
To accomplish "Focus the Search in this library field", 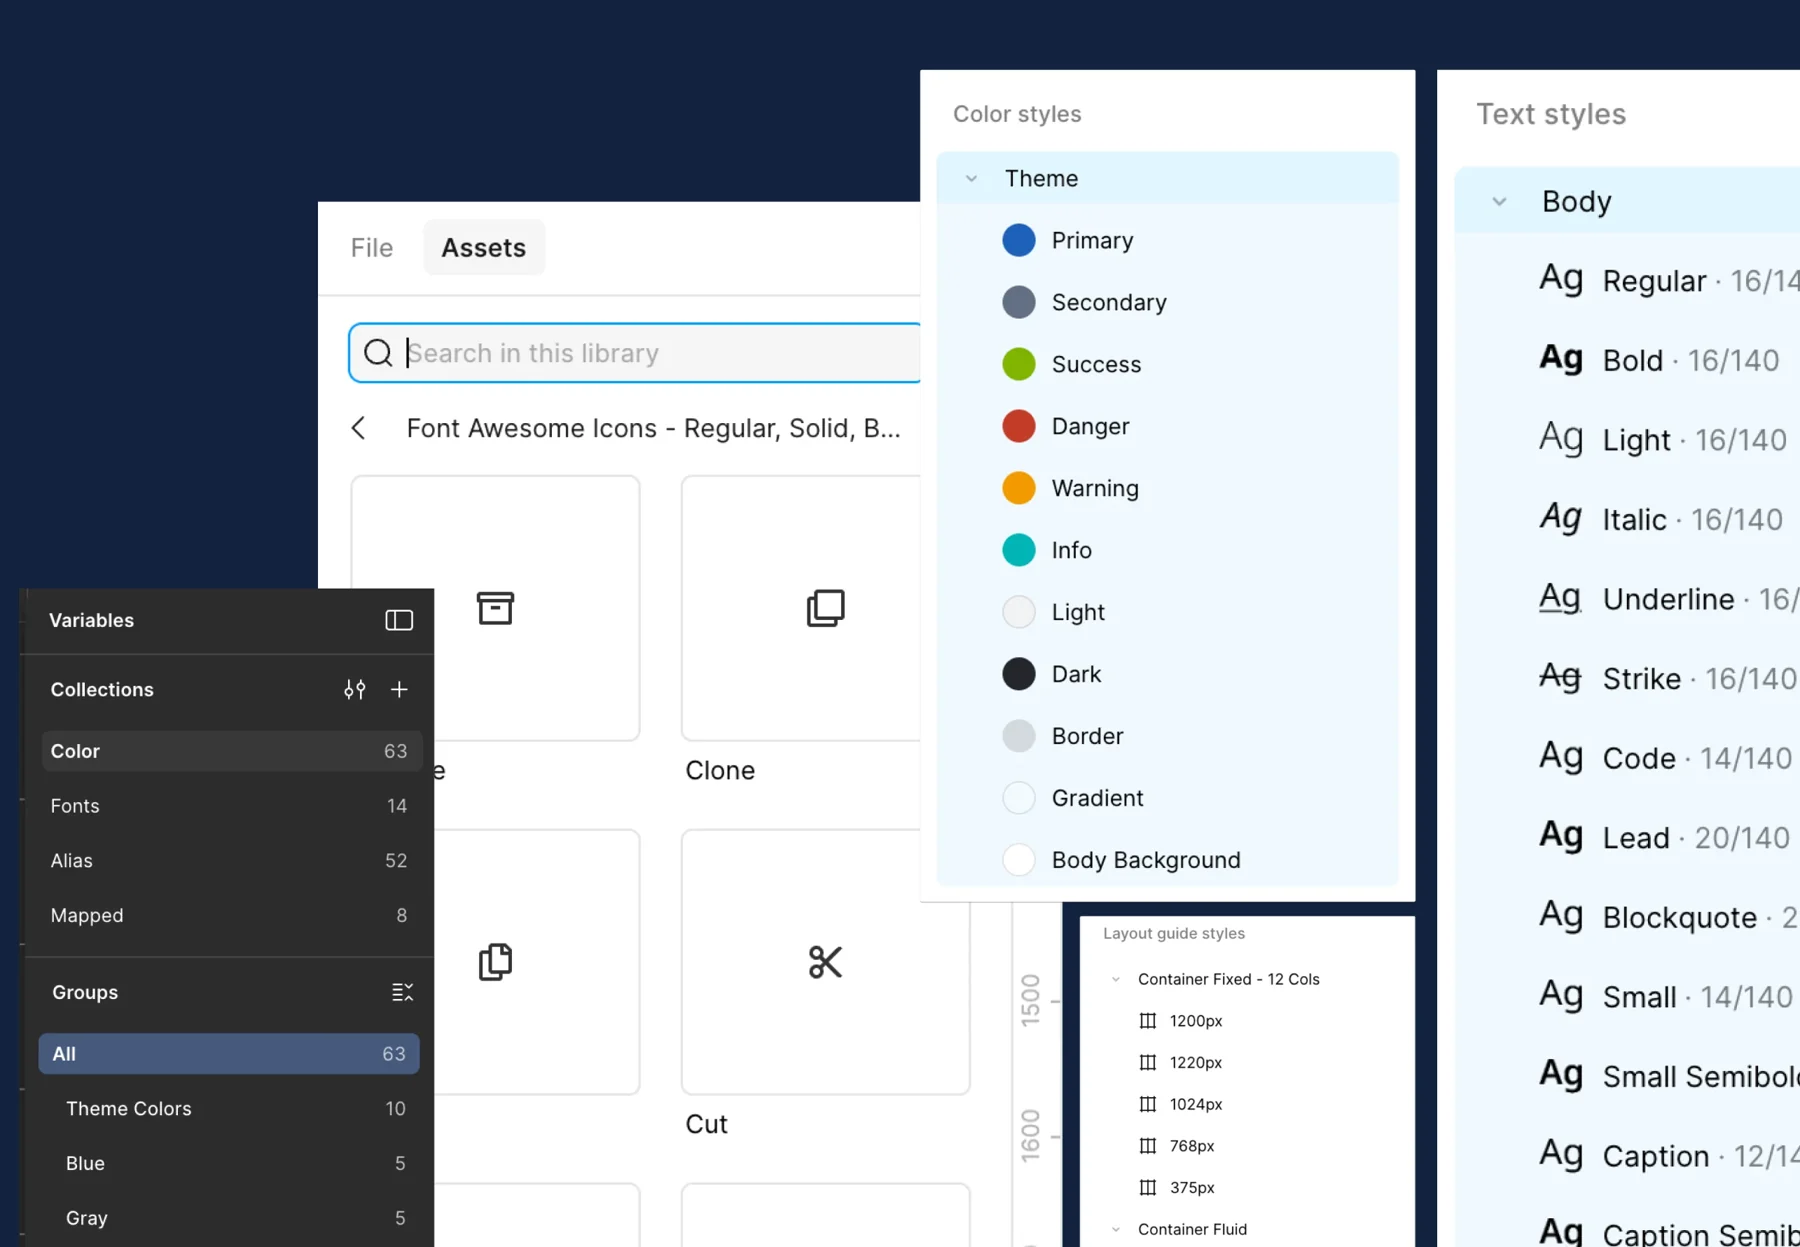I will click(635, 353).
